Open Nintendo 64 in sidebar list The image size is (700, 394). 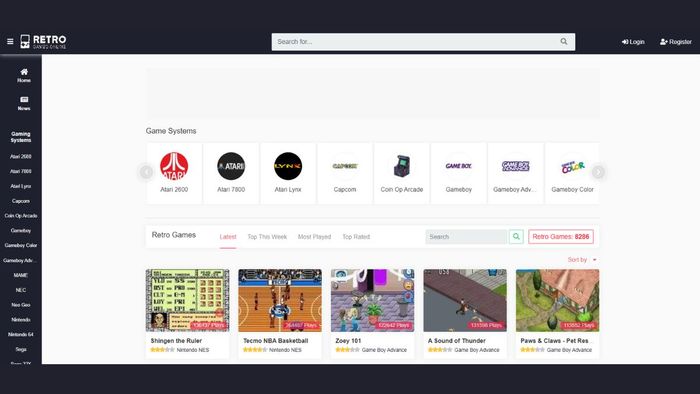pos(21,334)
